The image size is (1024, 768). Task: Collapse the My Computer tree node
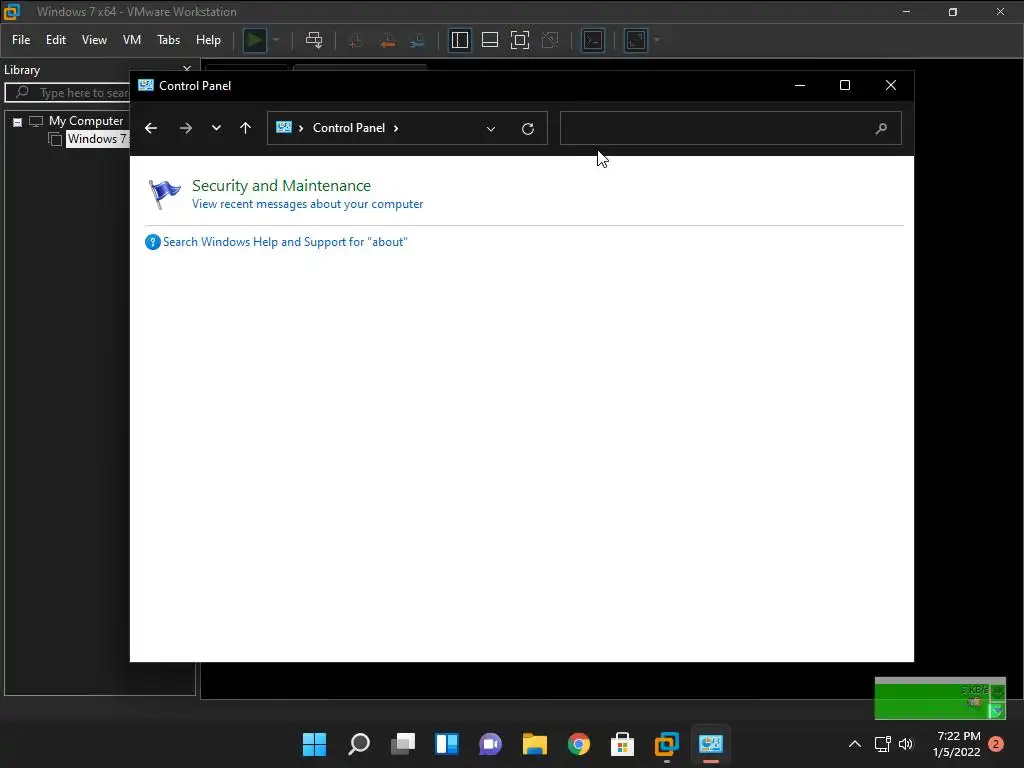point(18,121)
